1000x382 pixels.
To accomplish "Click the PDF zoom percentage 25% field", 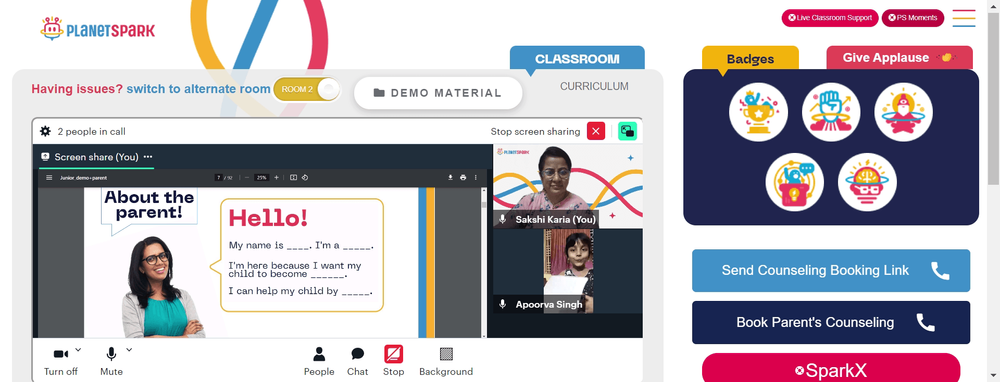I will click(x=261, y=178).
